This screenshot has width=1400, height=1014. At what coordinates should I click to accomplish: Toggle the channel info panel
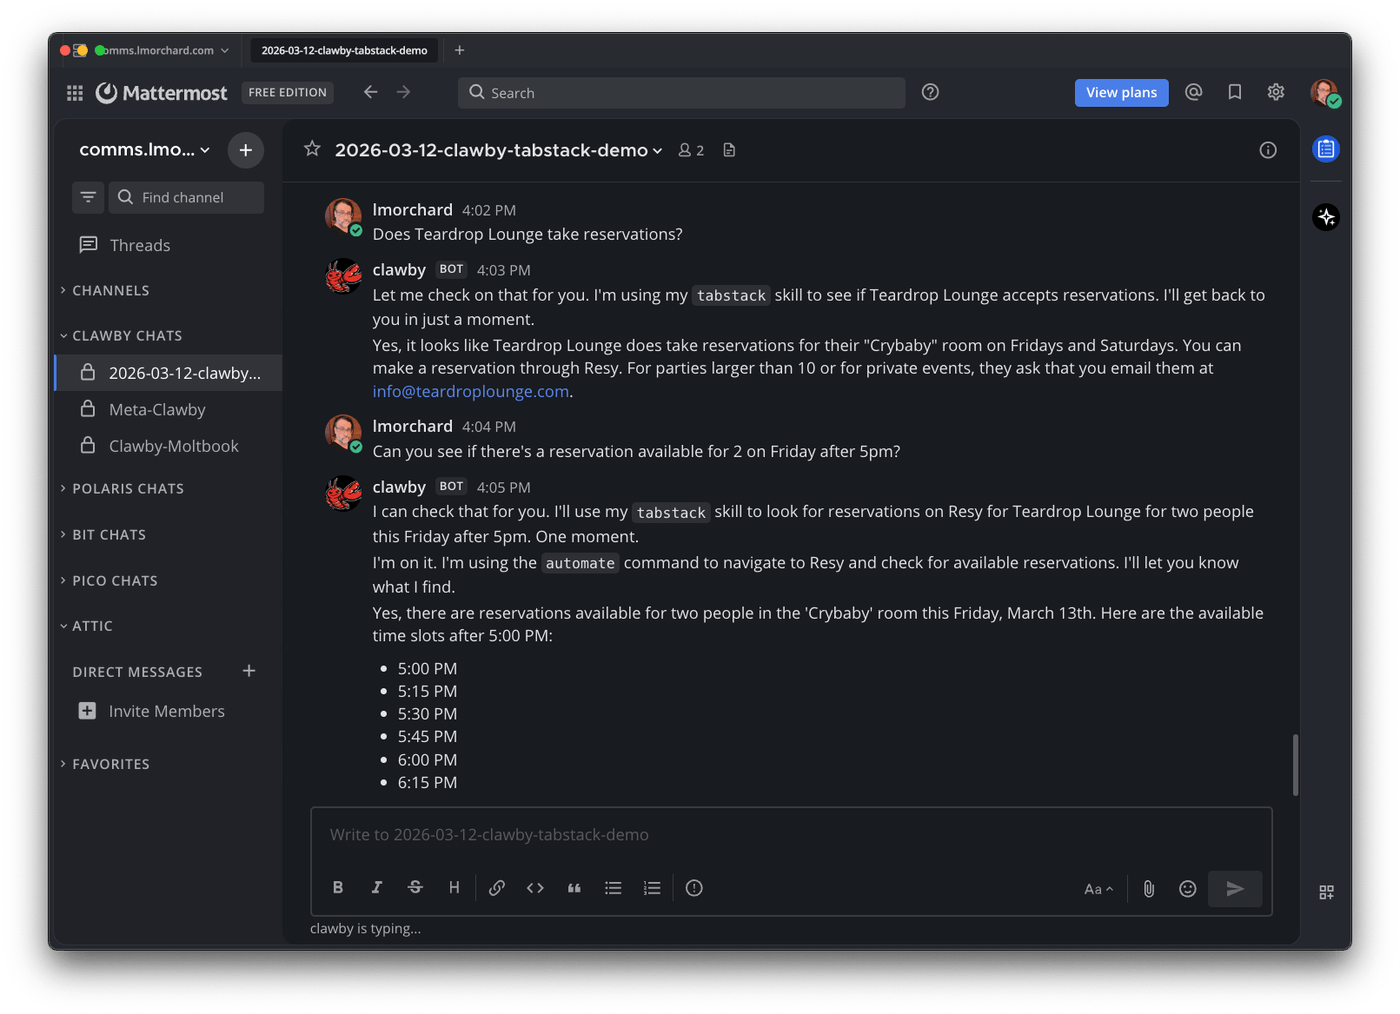click(x=1268, y=150)
